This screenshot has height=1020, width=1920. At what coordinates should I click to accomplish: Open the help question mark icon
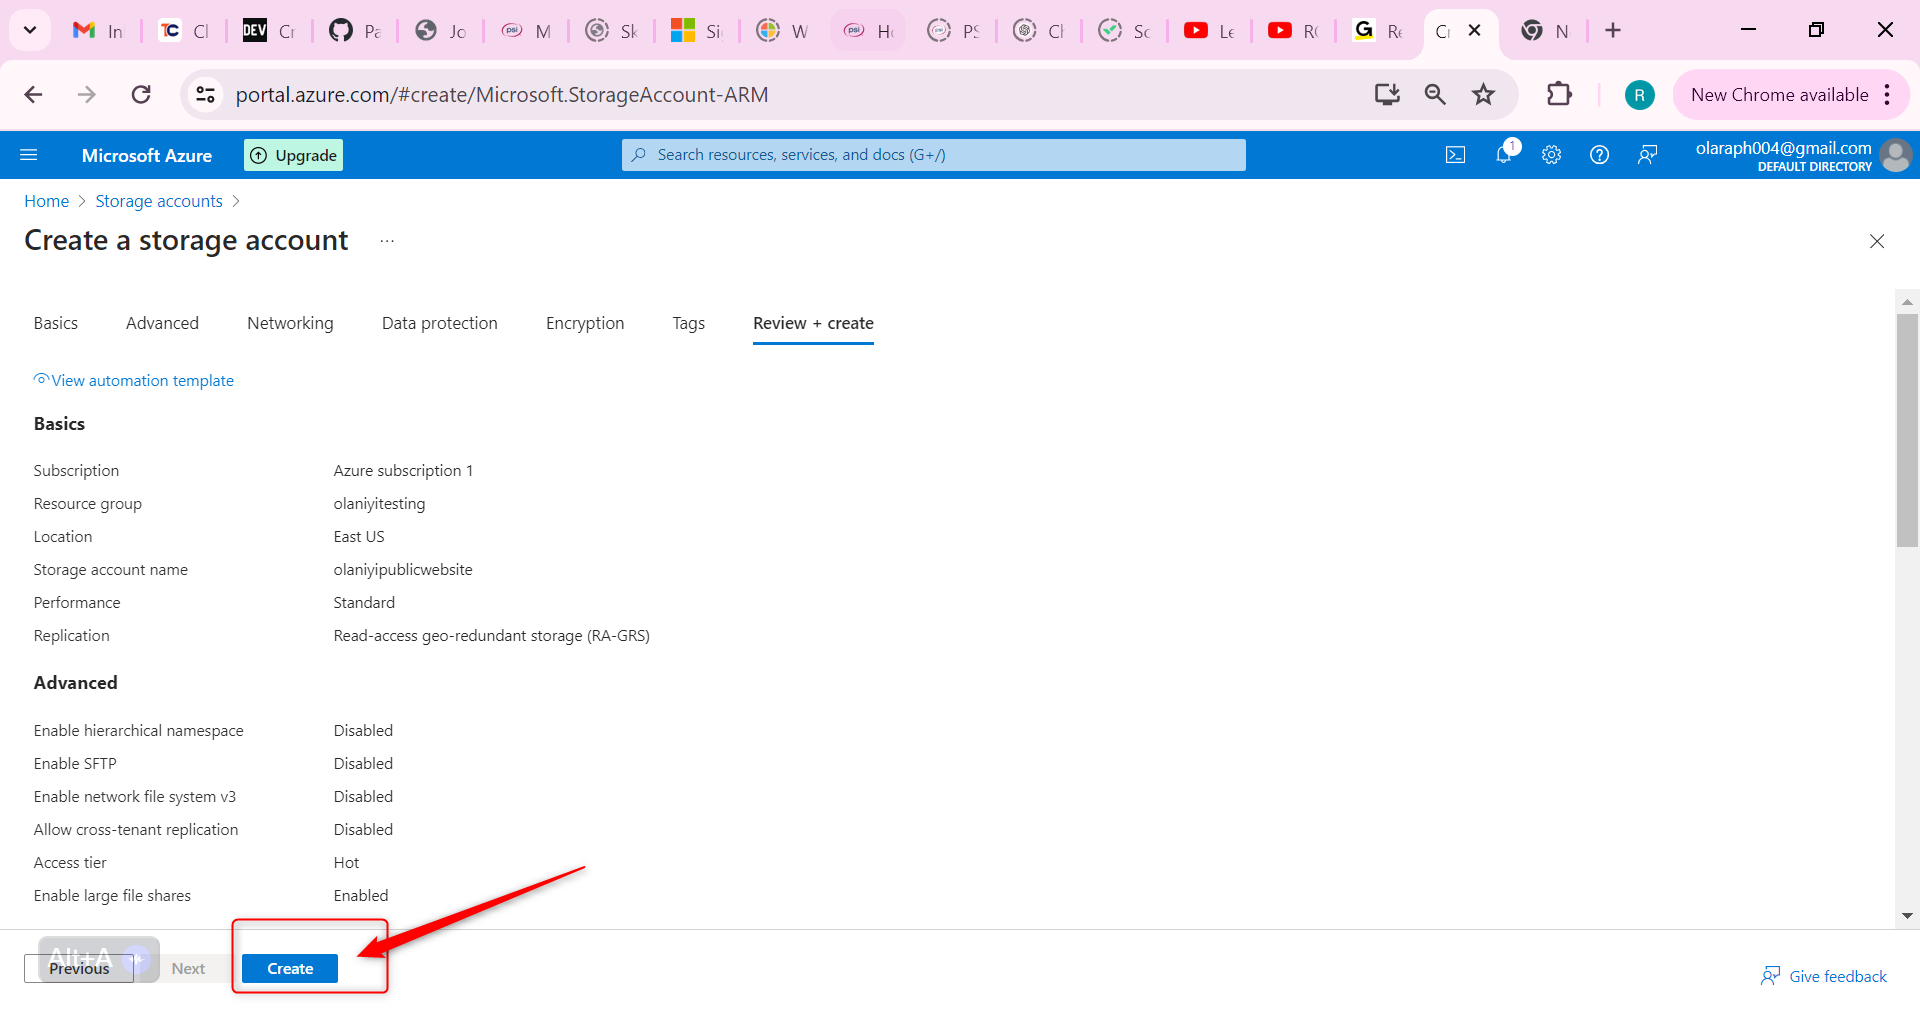coord(1599,155)
